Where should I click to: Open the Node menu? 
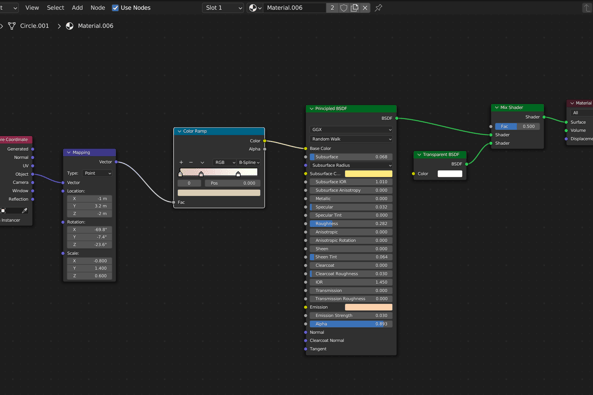[98, 8]
